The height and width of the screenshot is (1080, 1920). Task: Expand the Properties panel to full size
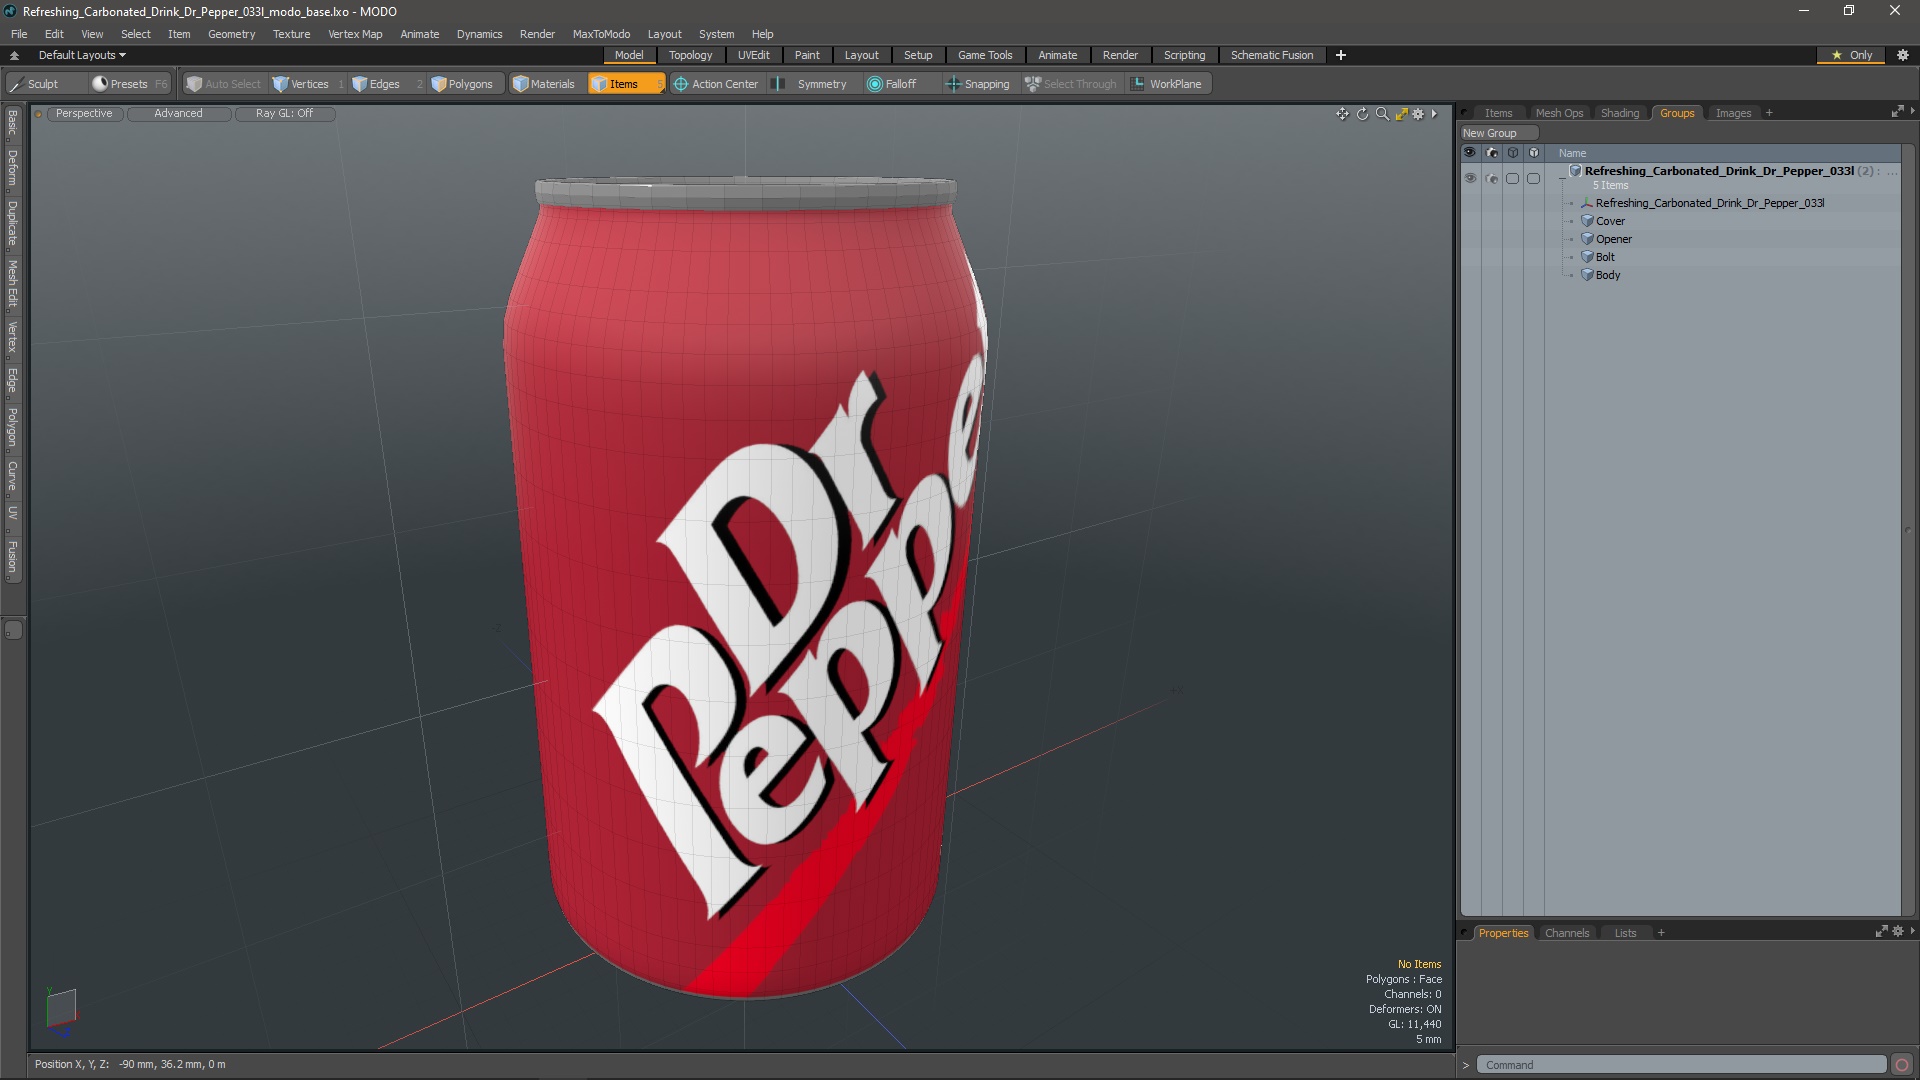[1881, 931]
